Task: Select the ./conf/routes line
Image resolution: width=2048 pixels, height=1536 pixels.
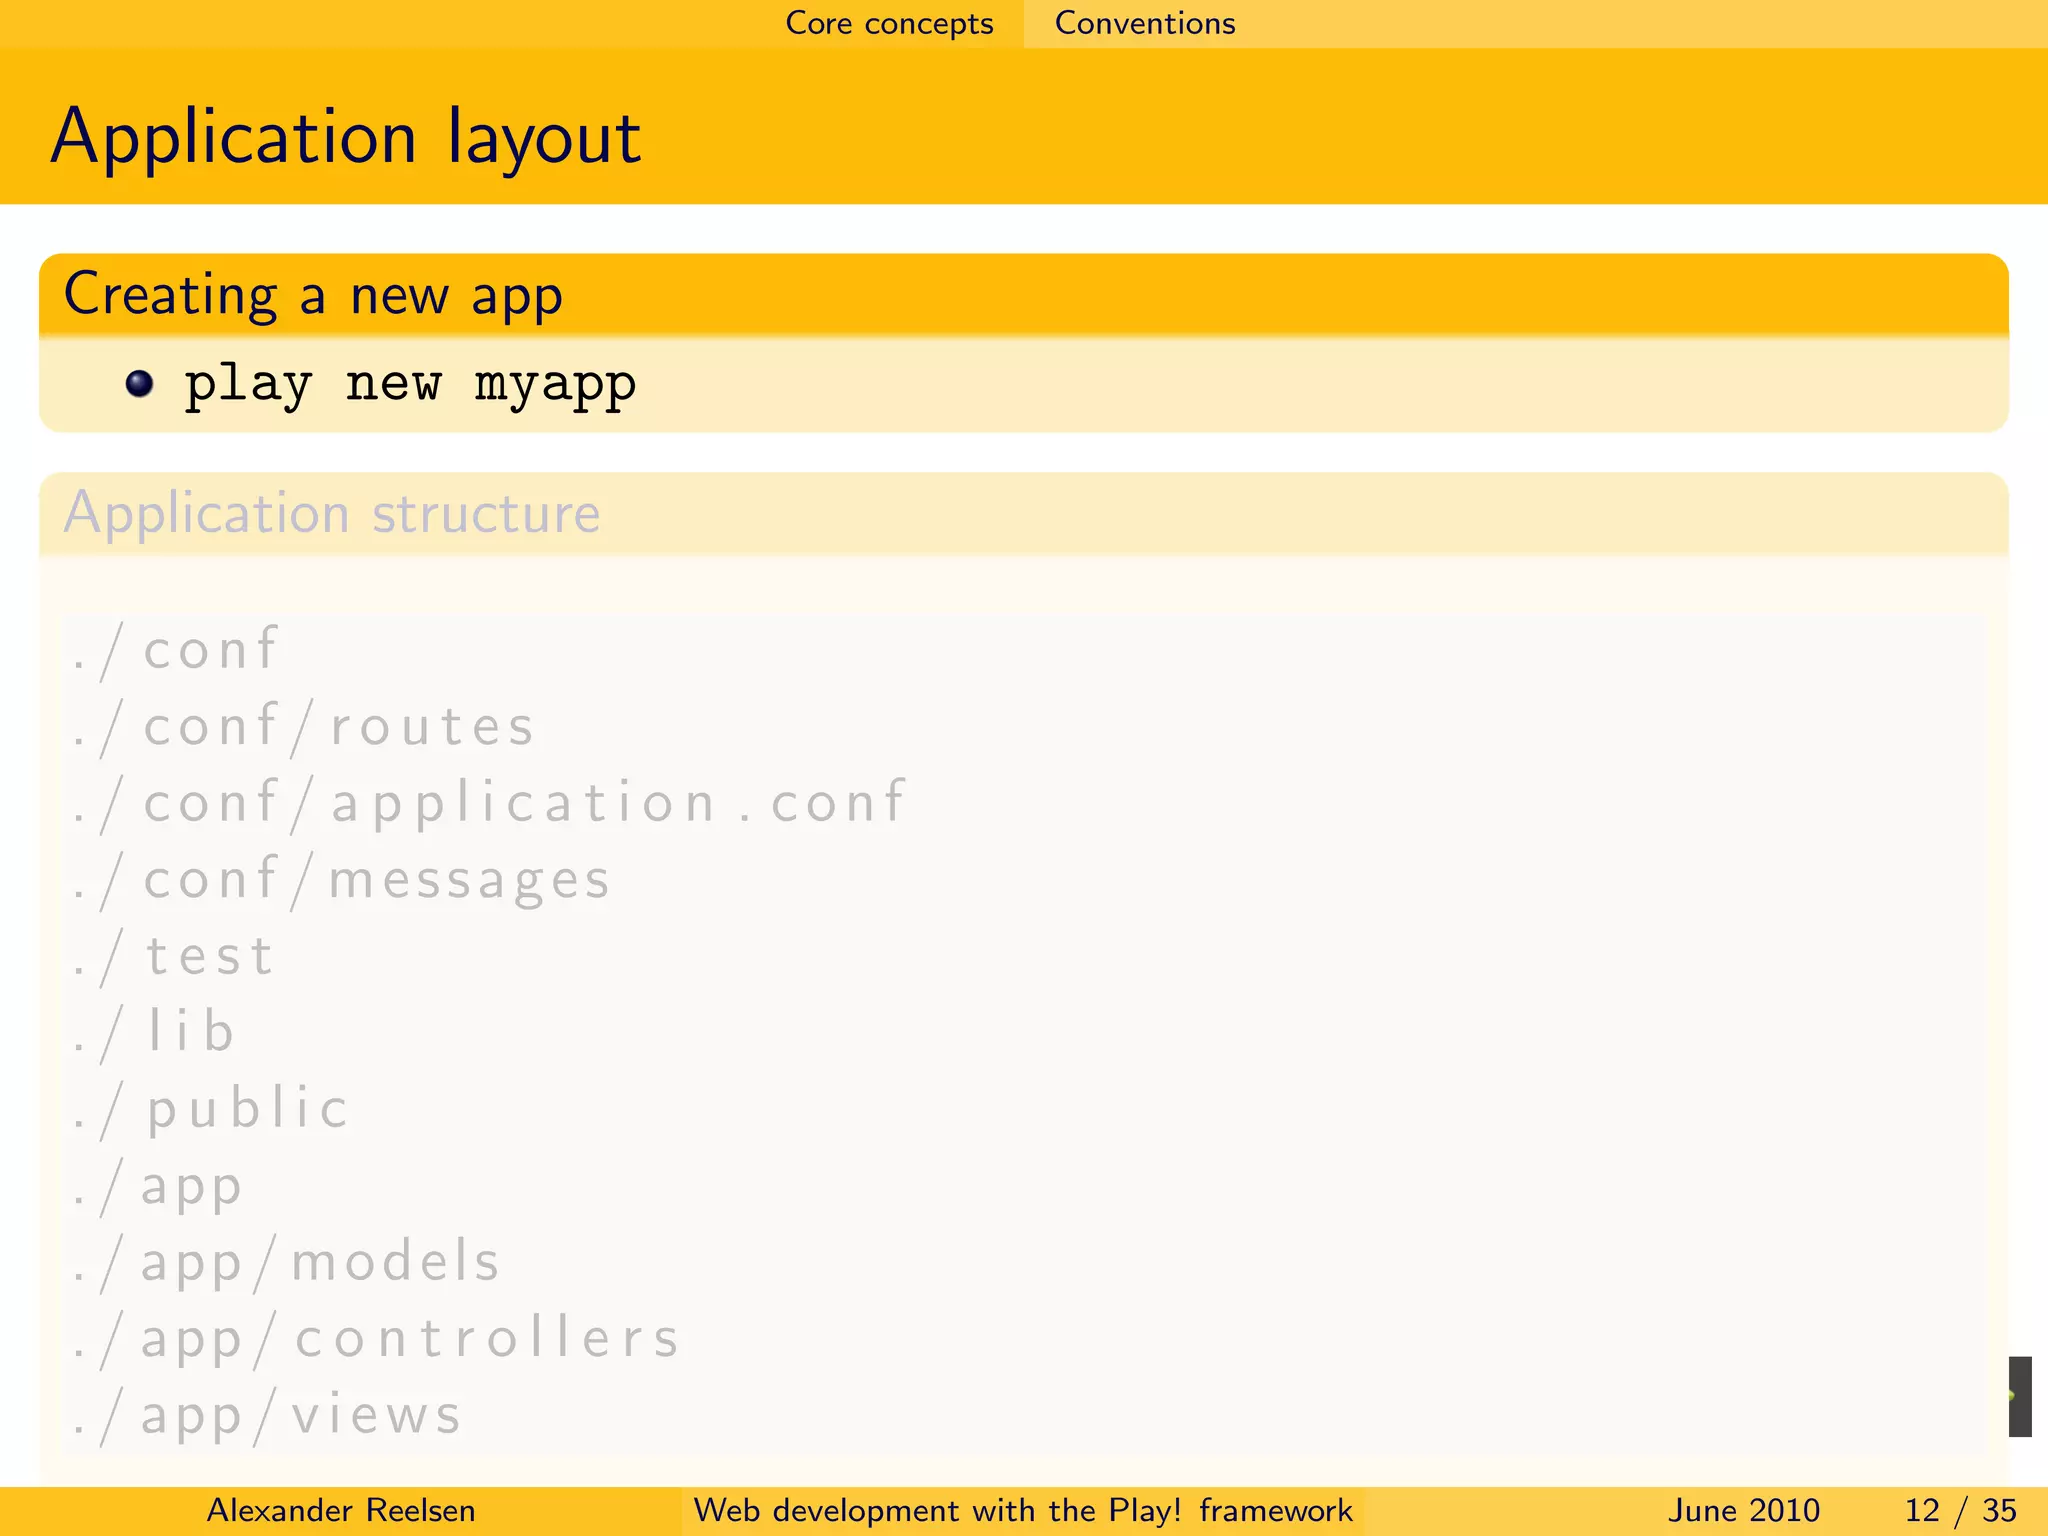Action: [x=305, y=727]
